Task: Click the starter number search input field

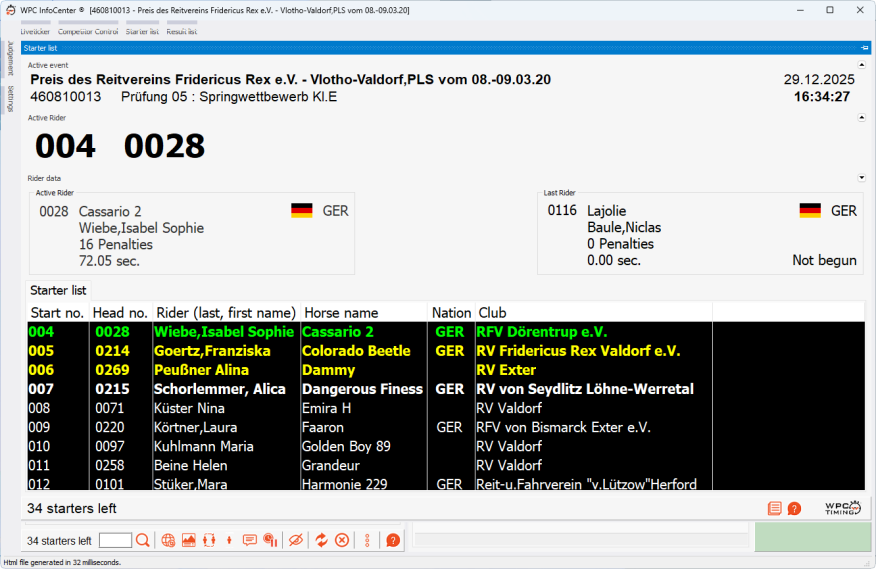Action: [x=115, y=540]
